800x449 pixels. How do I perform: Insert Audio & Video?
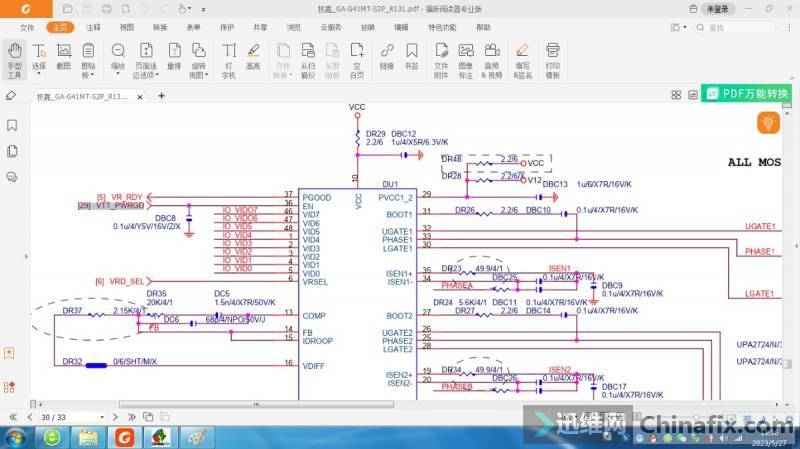pos(491,60)
